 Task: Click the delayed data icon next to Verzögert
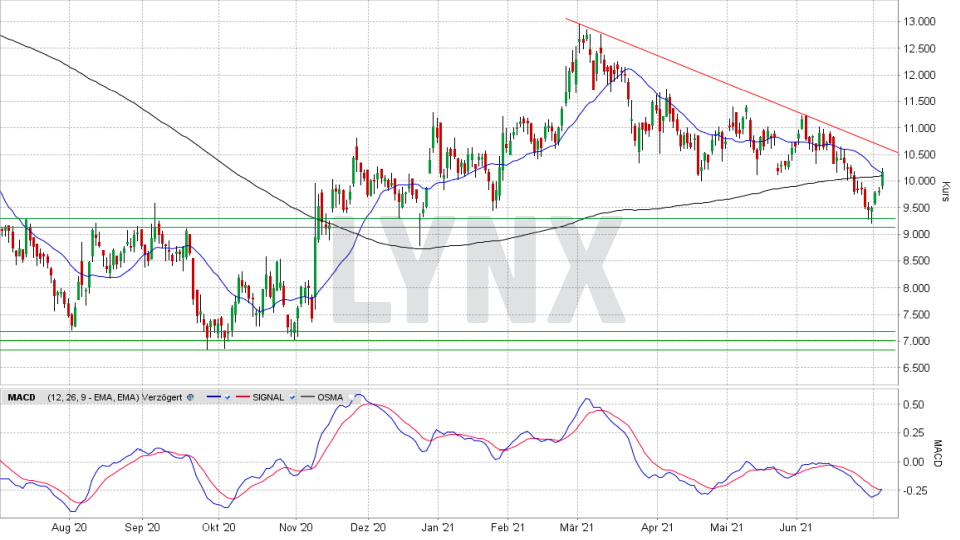coord(191,398)
